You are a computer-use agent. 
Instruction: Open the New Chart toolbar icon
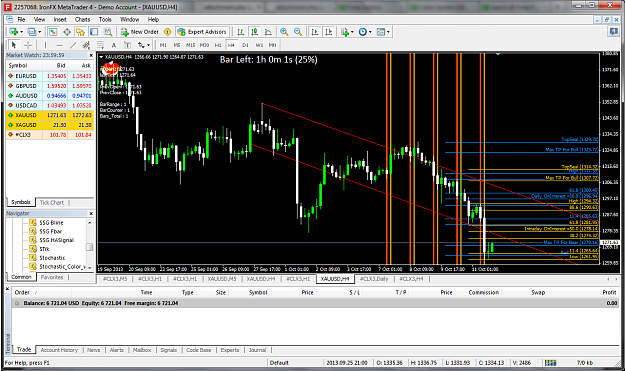point(14,32)
